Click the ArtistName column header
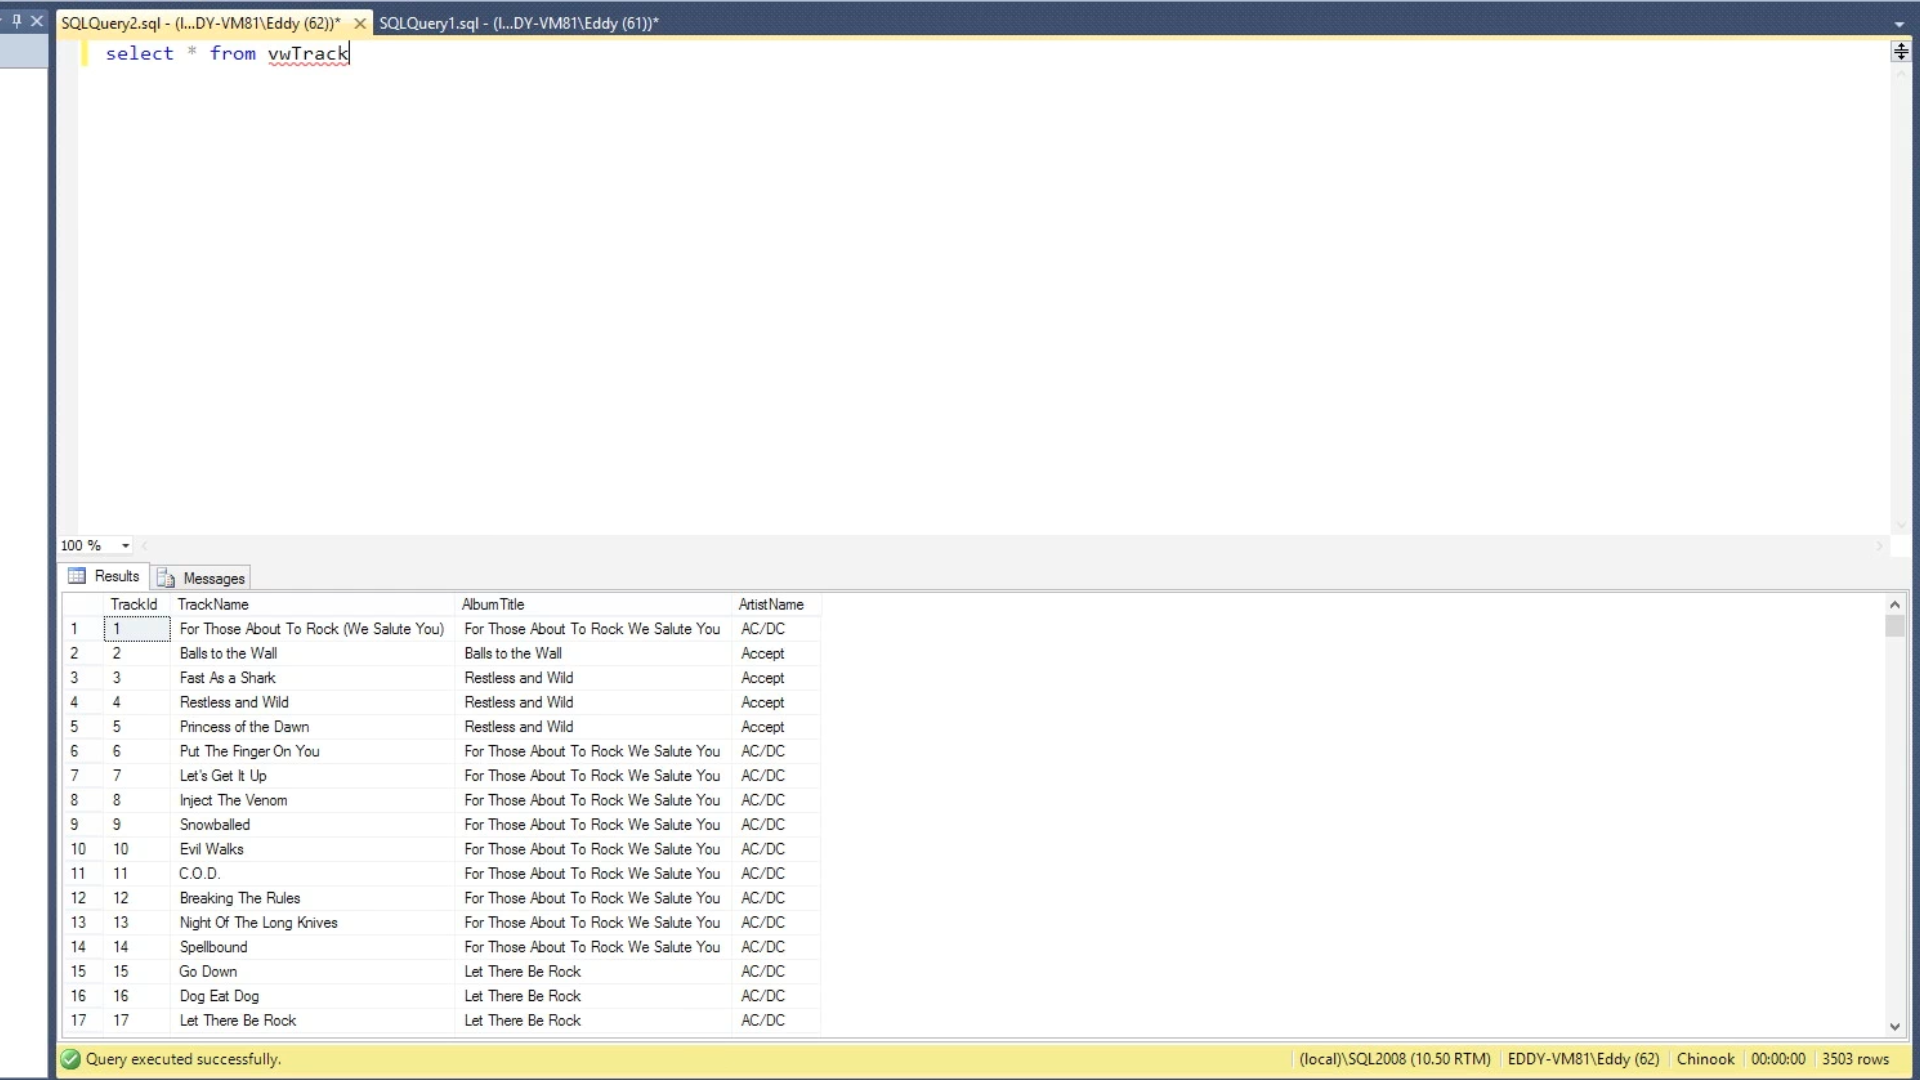Image resolution: width=1920 pixels, height=1080 pixels. pos(770,604)
